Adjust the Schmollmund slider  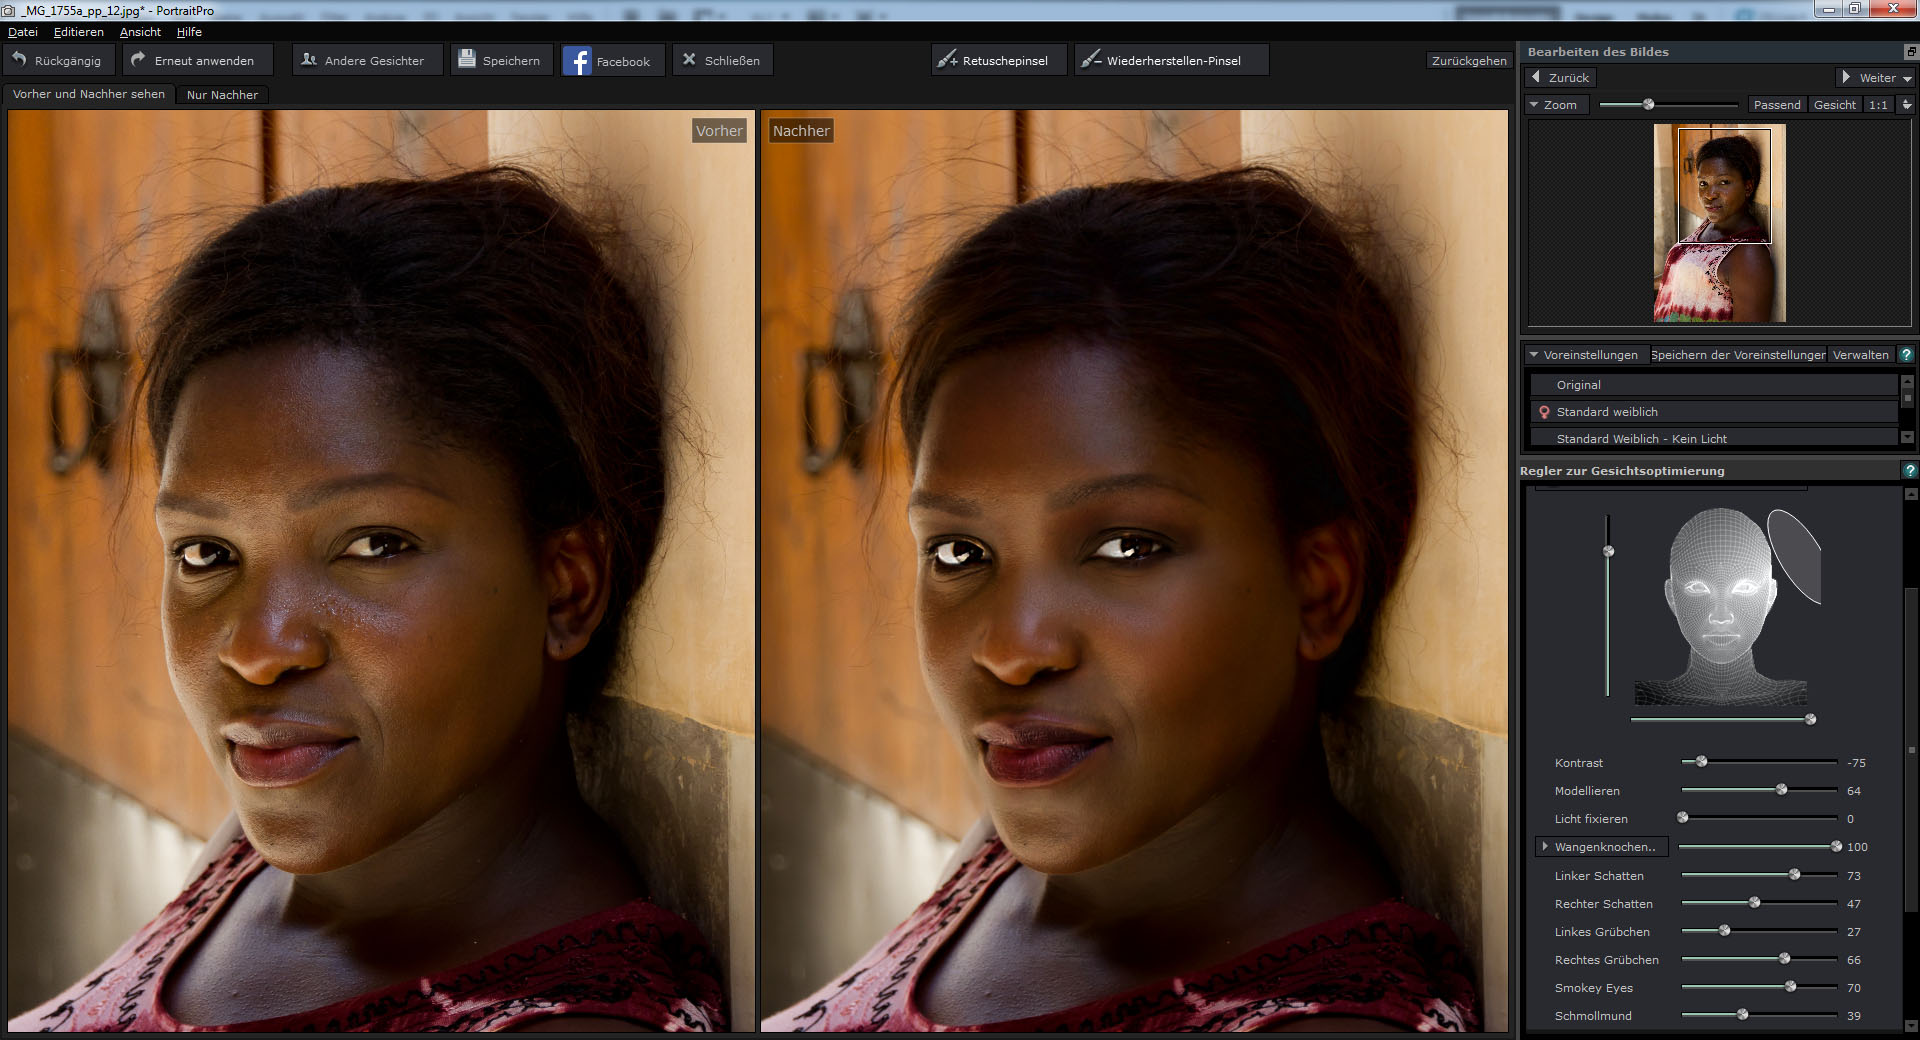pyautogui.click(x=1743, y=1015)
